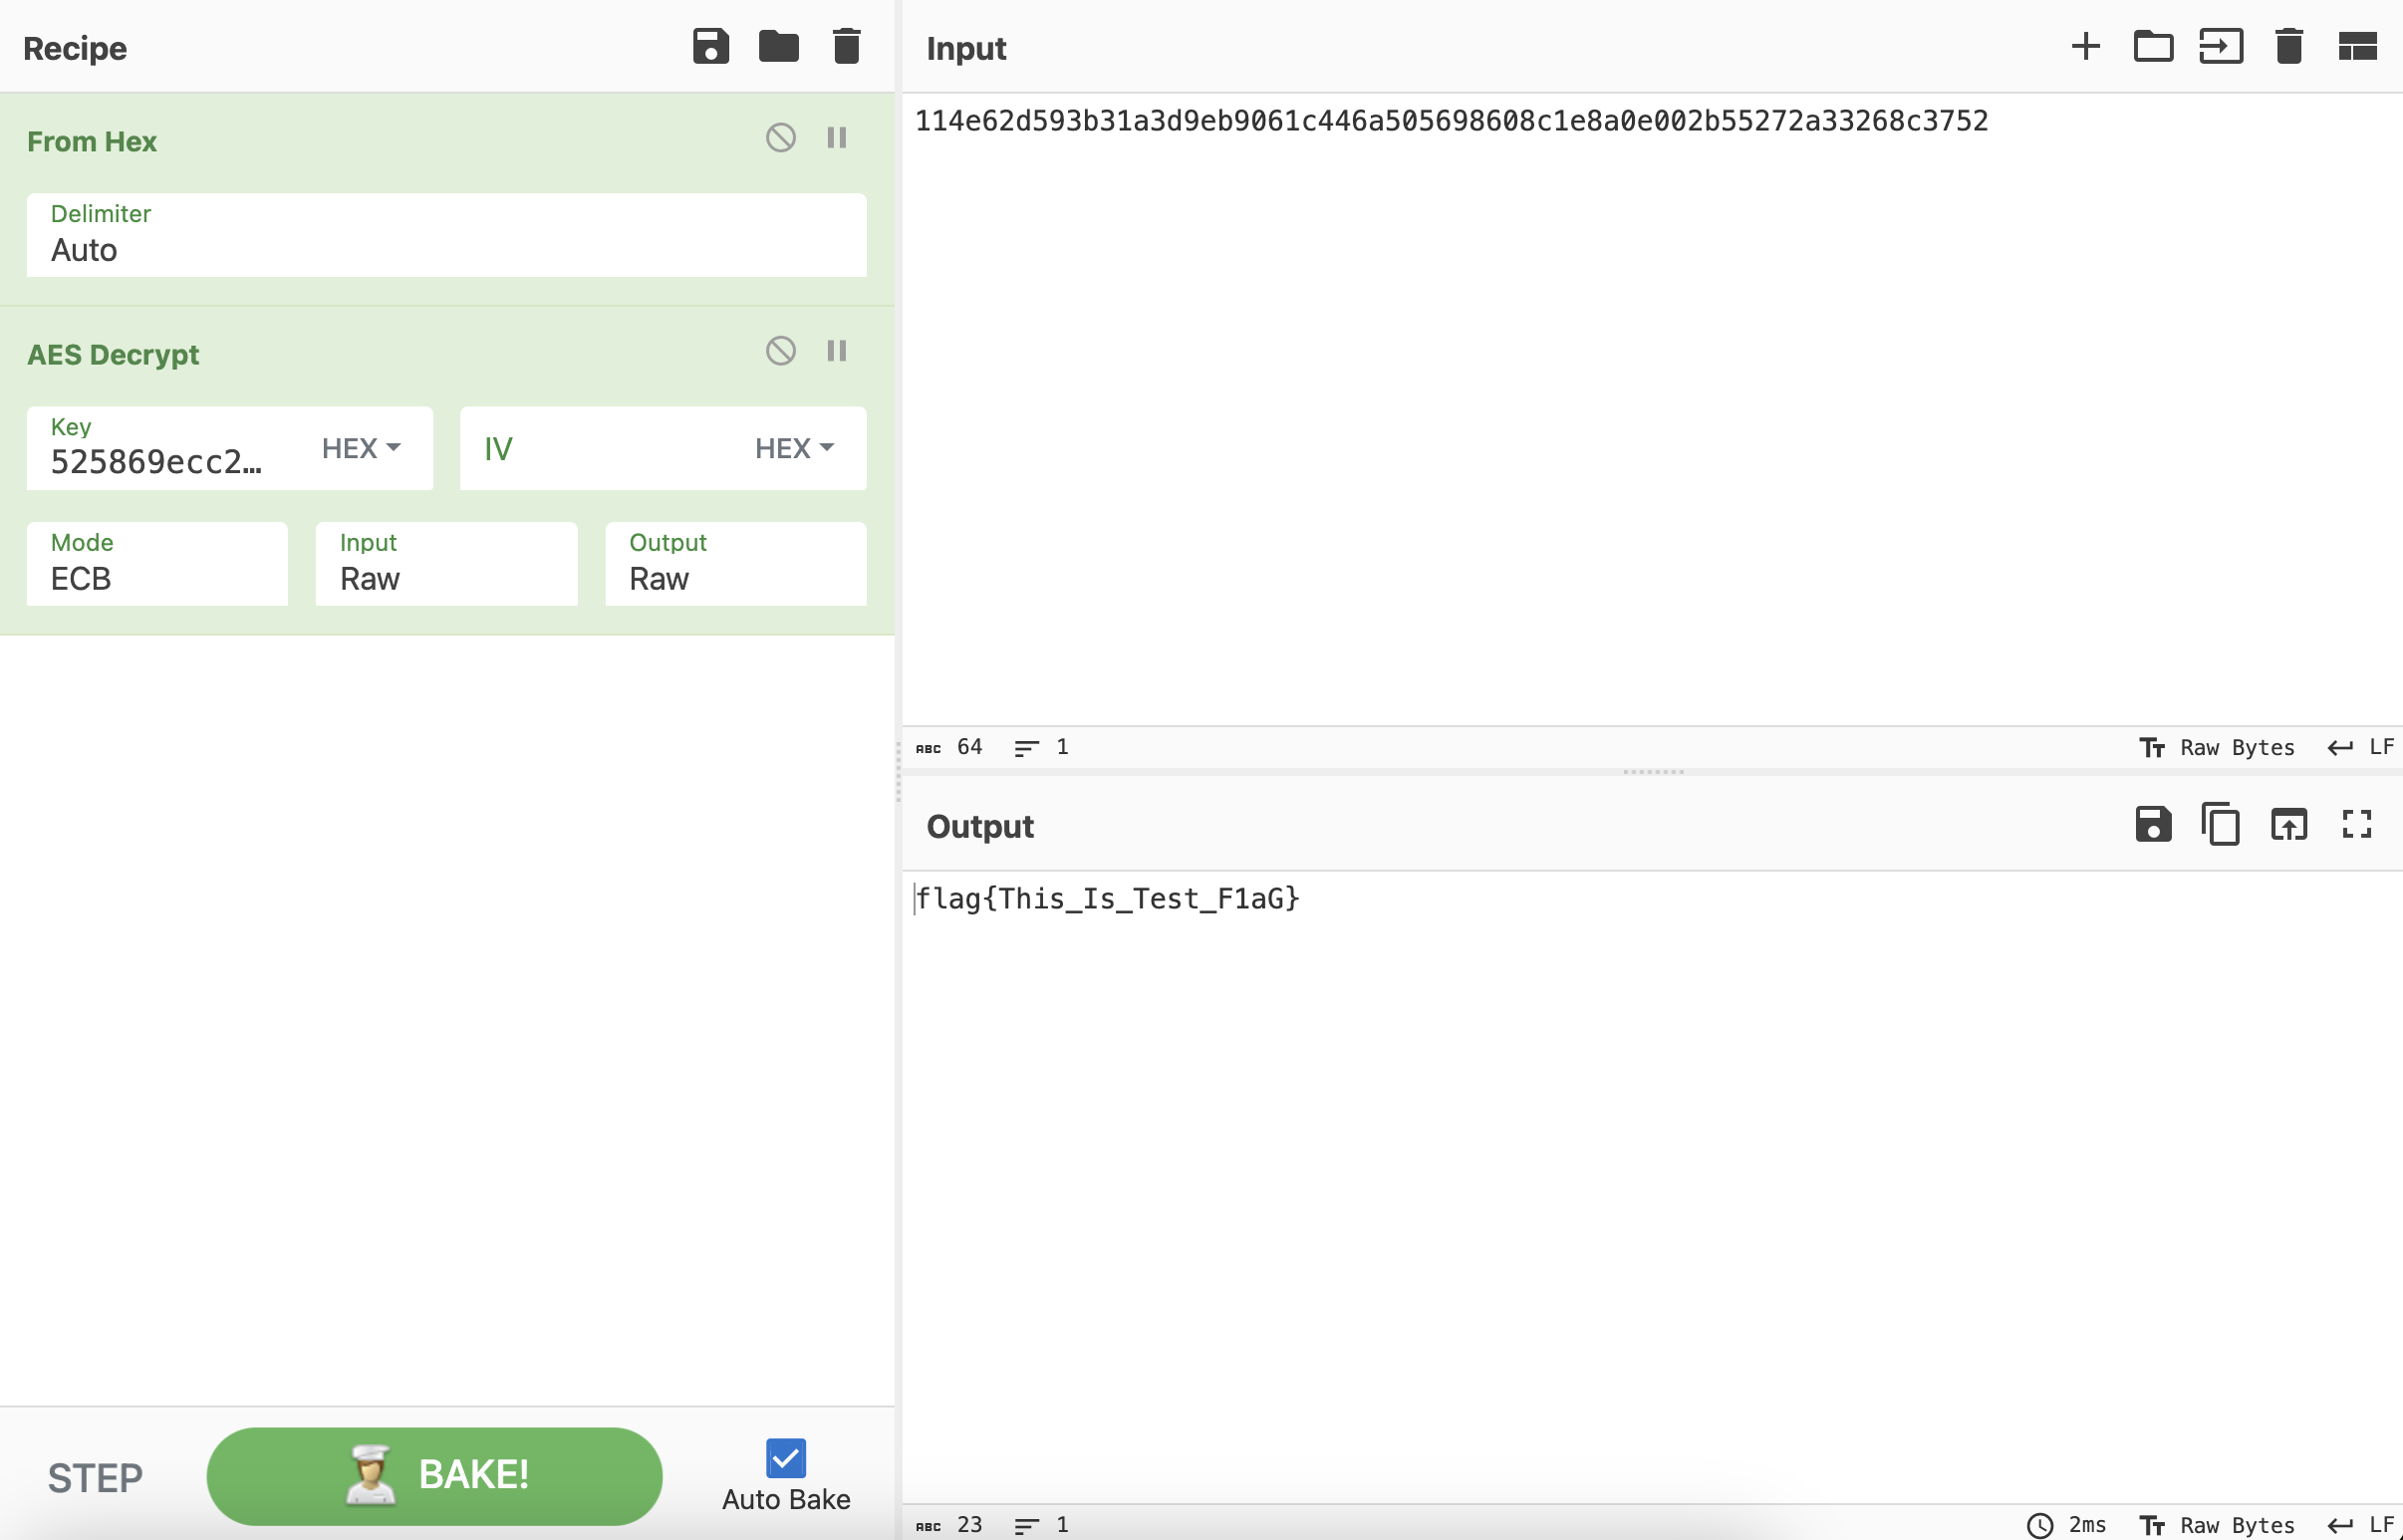Click the STEP button
This screenshot has width=2403, height=1540.
tap(95, 1478)
